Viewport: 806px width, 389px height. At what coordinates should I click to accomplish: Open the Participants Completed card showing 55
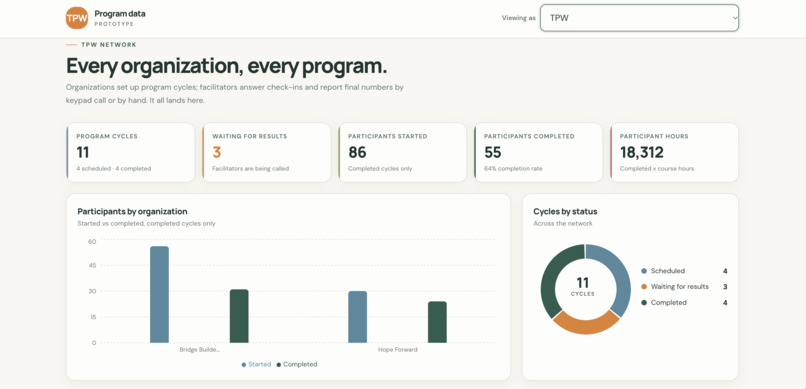tap(538, 152)
